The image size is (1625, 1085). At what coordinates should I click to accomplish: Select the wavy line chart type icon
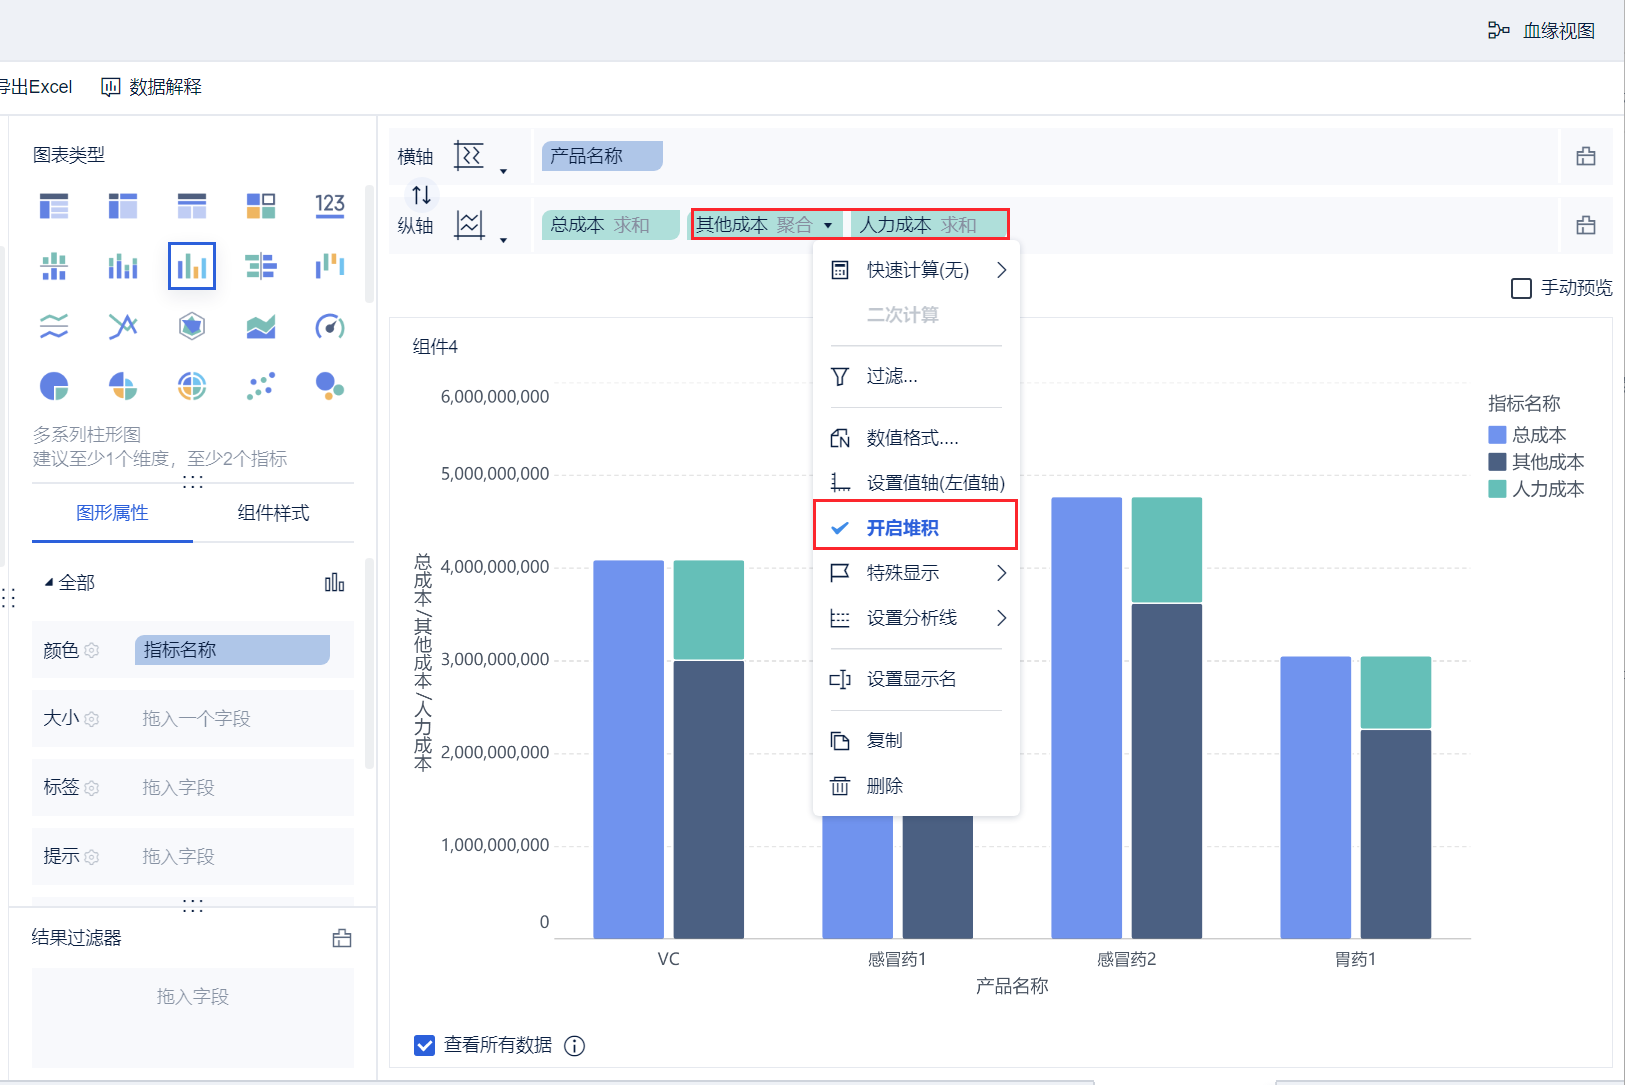[x=54, y=326]
